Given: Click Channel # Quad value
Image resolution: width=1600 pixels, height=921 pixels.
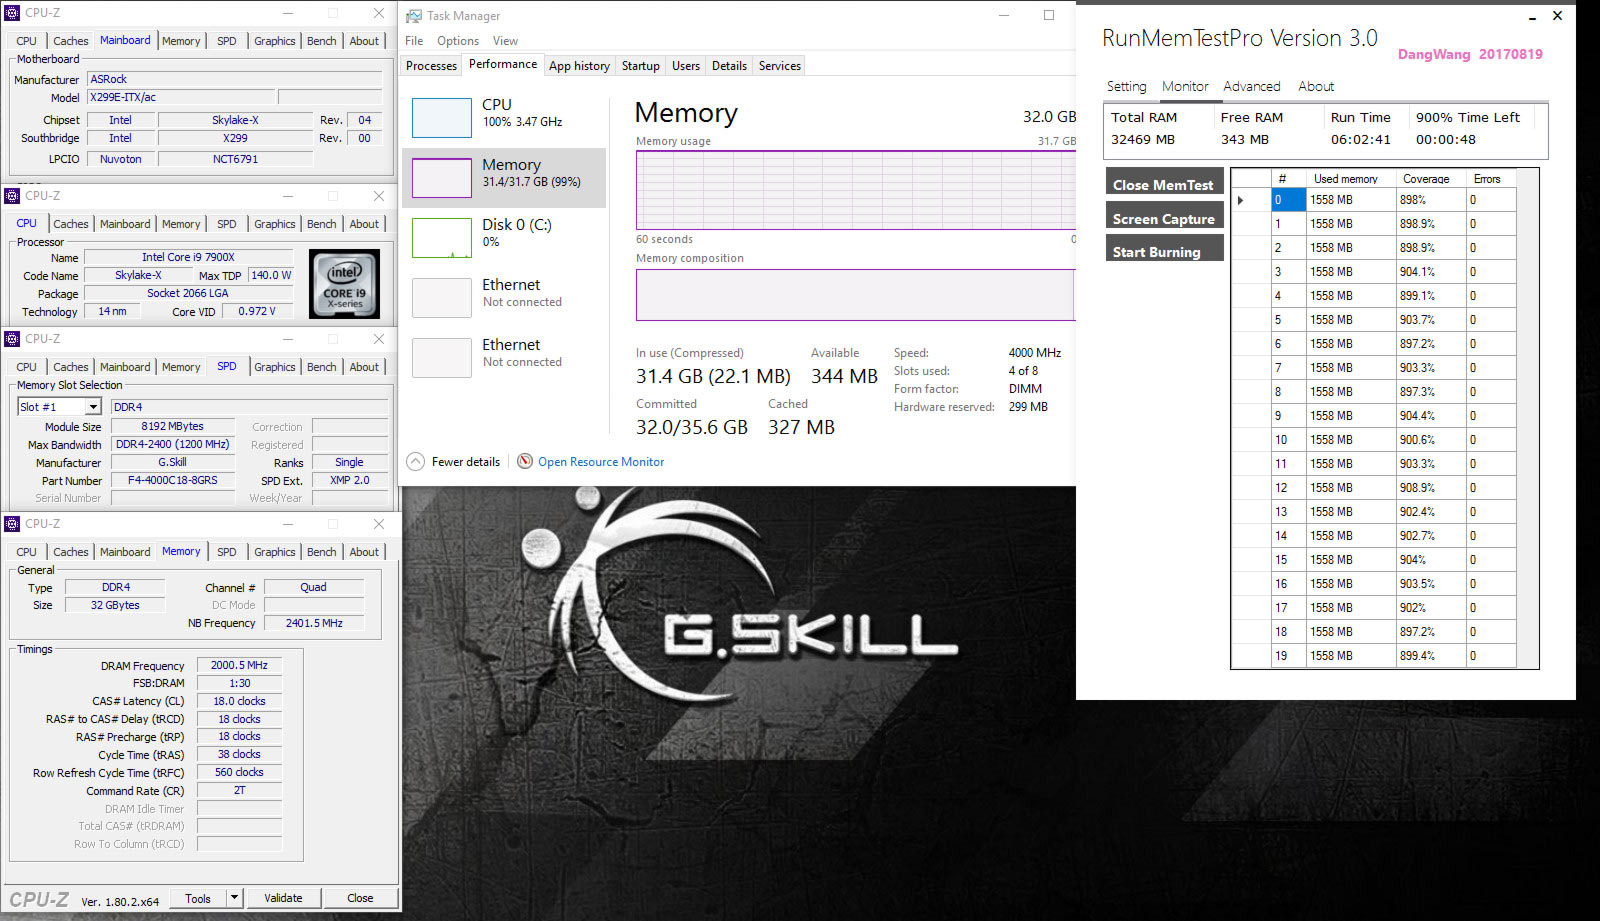Looking at the screenshot, I should point(313,587).
